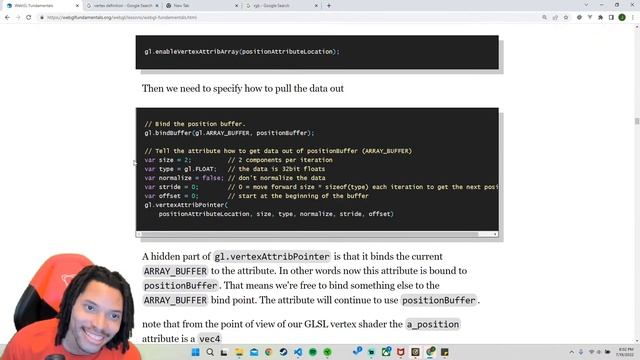
Task: Open Visual Studio Code from the taskbar
Action: pyautogui.click(x=298, y=352)
